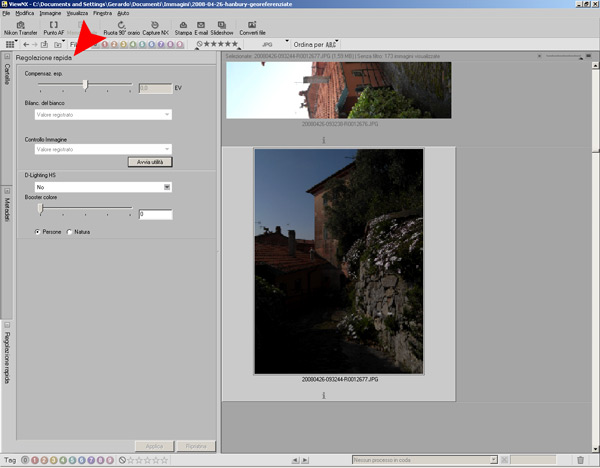Screen dimensions: 600x468
Task: Start the Slideshow
Action: [x=222, y=28]
